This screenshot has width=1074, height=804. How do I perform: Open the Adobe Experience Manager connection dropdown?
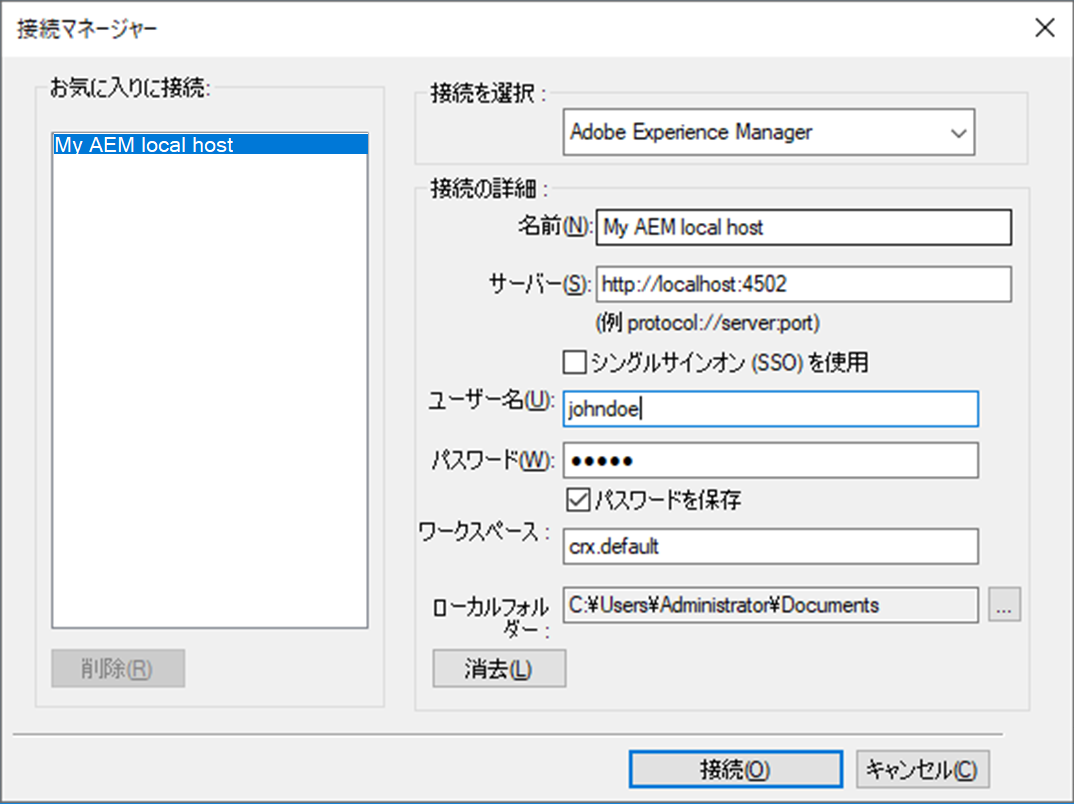coord(768,132)
